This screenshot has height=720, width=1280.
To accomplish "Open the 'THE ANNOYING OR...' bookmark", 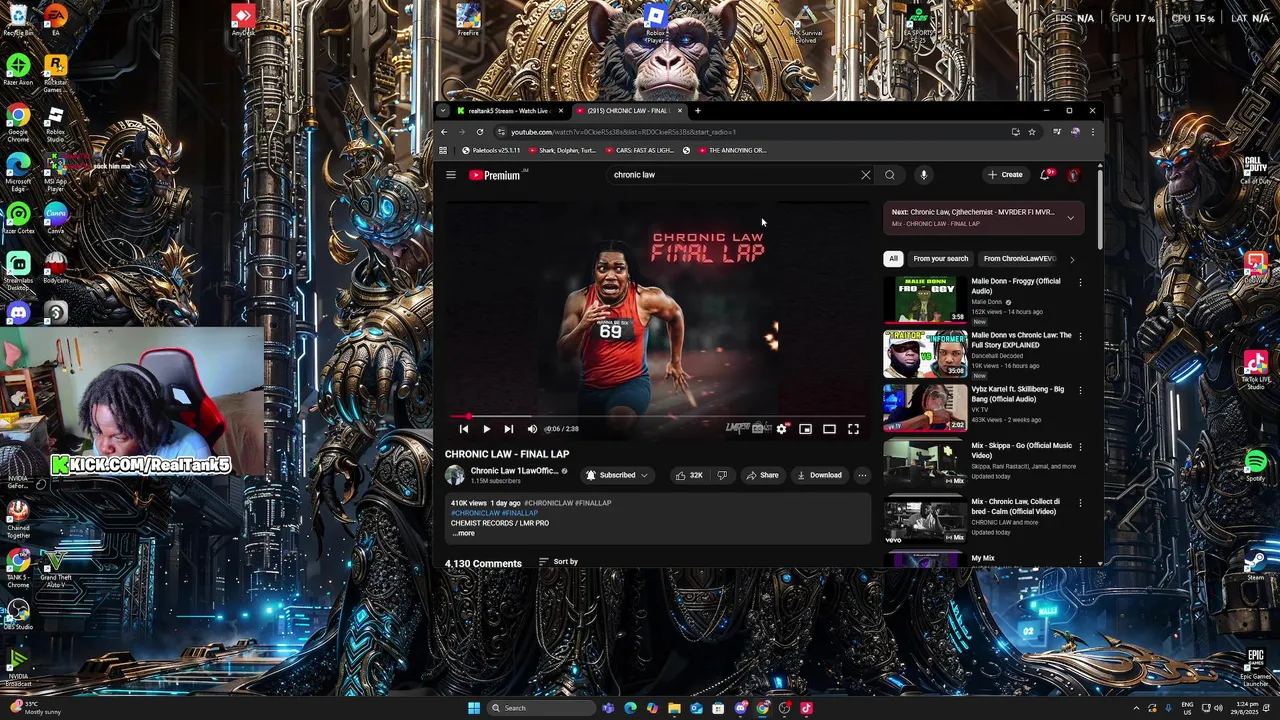I will [x=732, y=151].
